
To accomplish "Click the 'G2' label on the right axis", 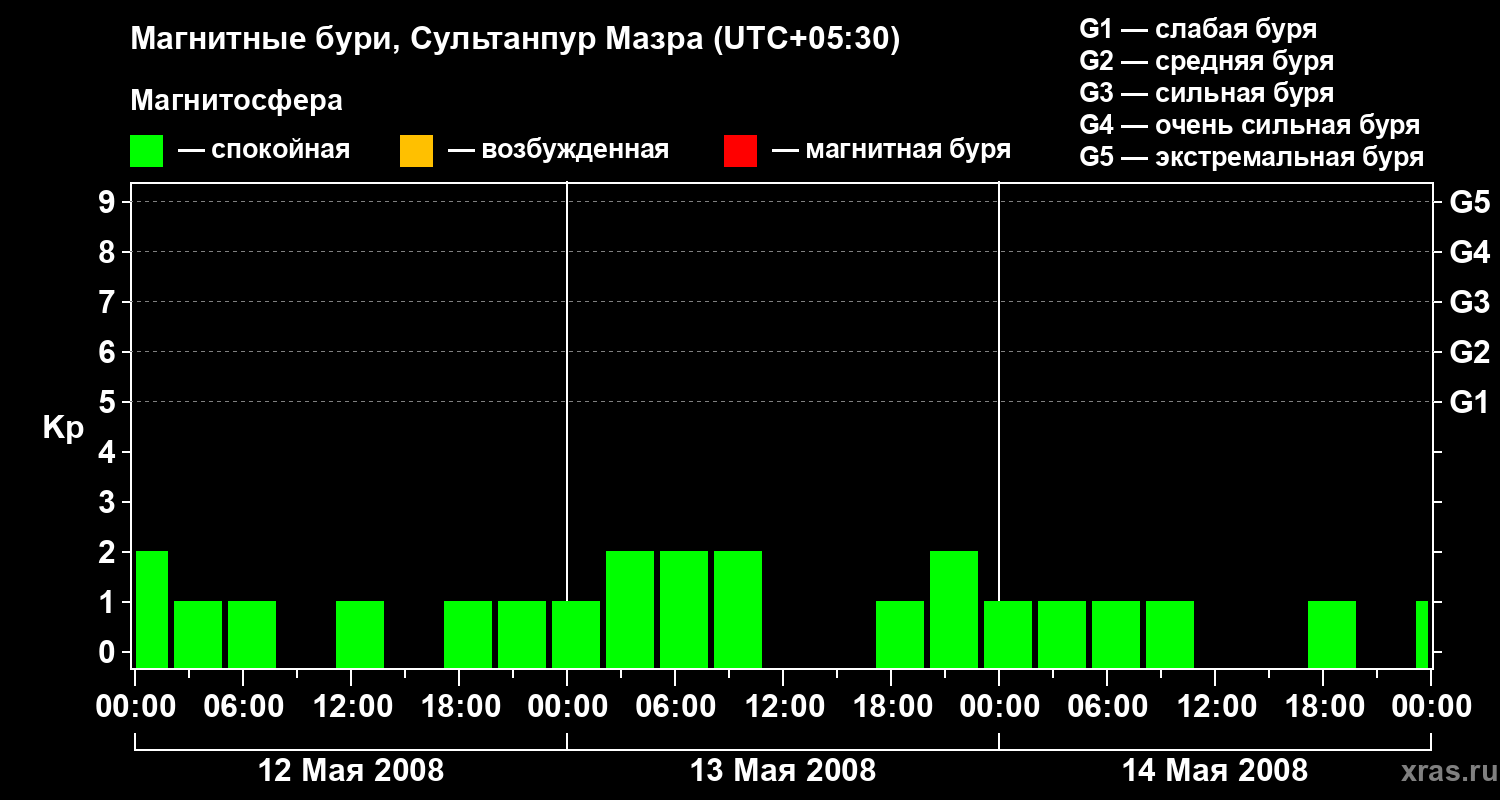I will tap(1470, 352).
